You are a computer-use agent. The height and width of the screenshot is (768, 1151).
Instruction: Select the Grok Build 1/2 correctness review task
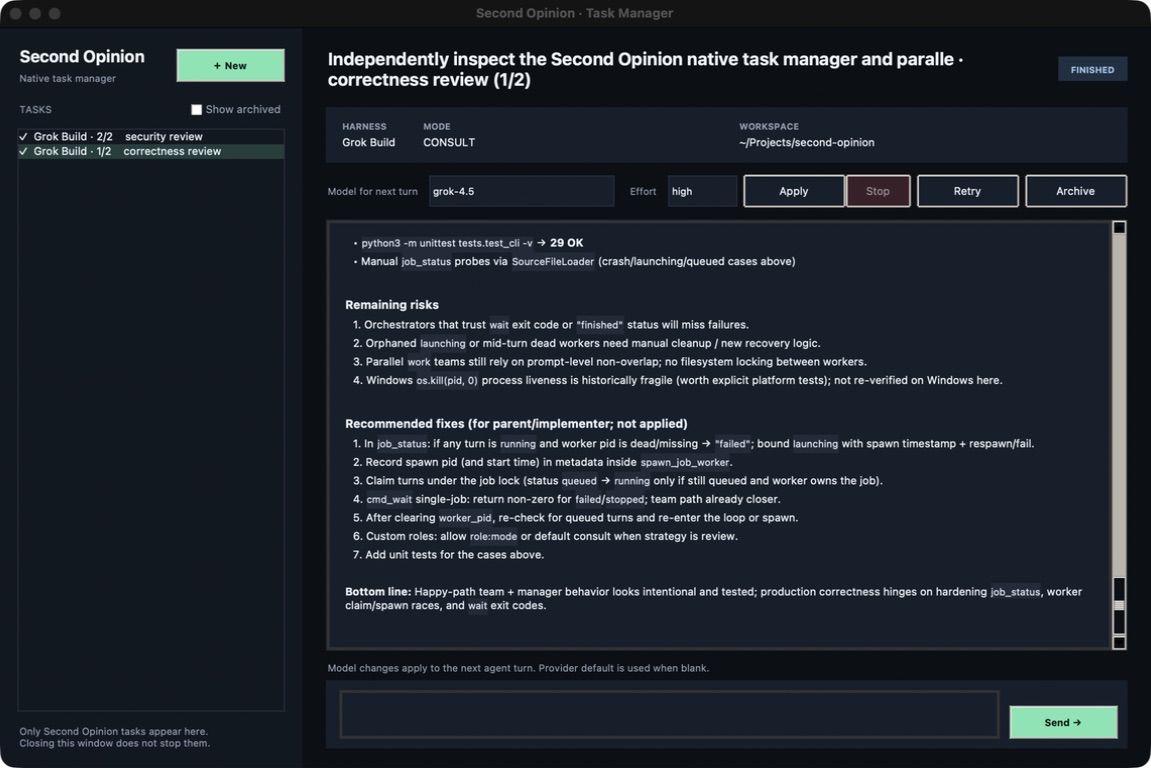click(x=151, y=151)
